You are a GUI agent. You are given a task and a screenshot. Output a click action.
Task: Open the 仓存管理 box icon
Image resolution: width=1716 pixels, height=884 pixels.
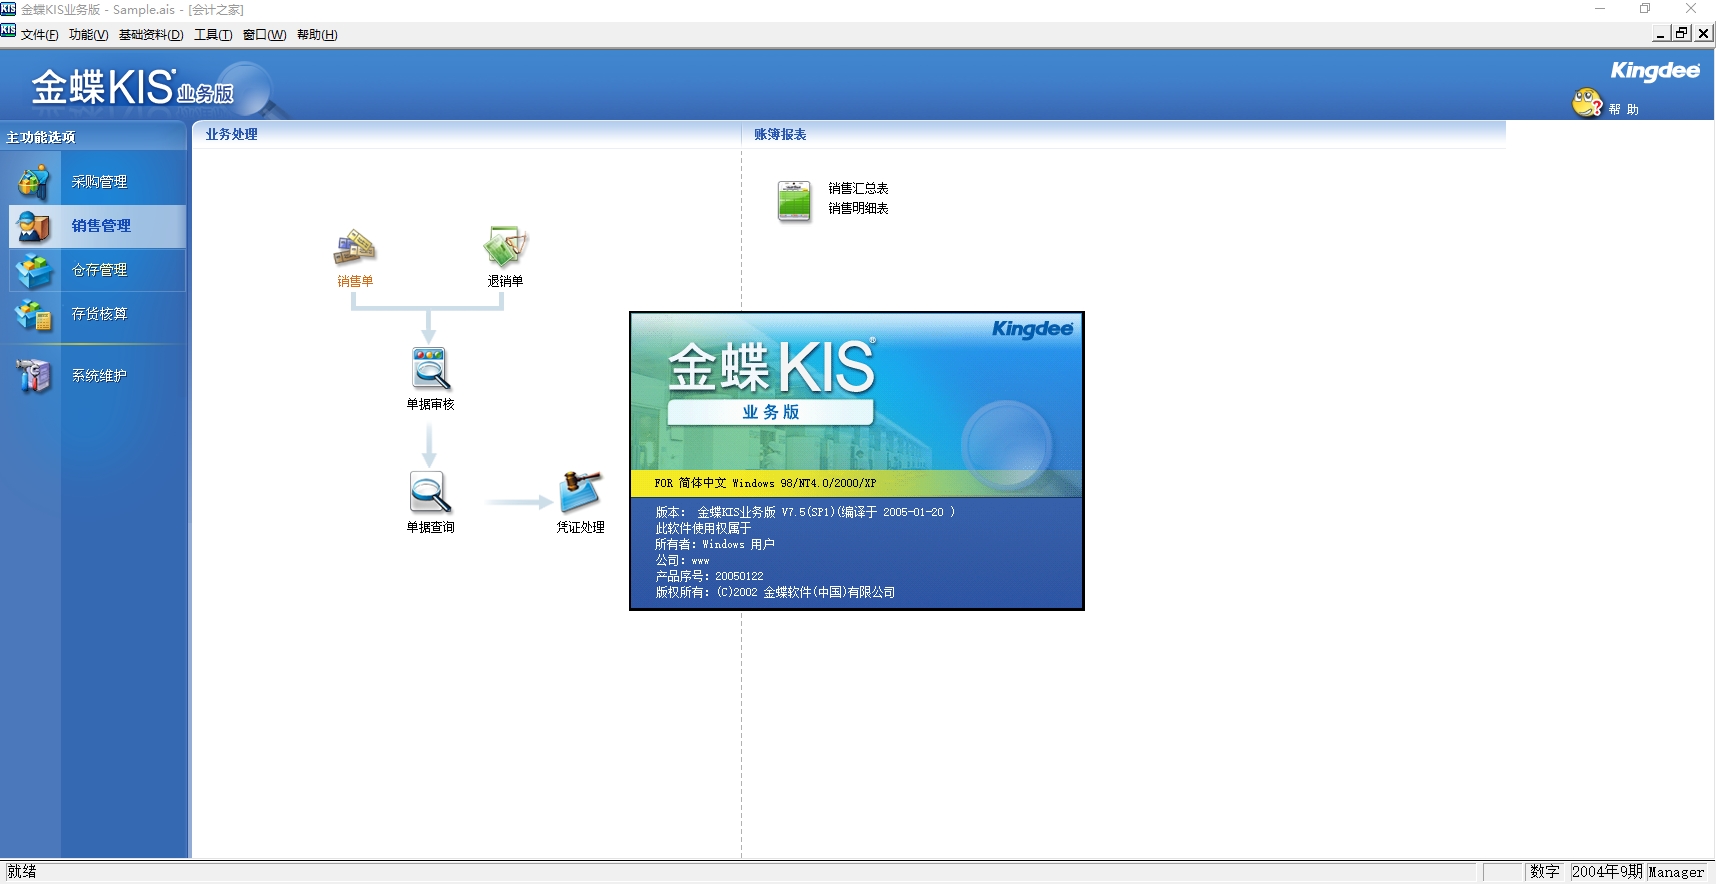point(33,270)
